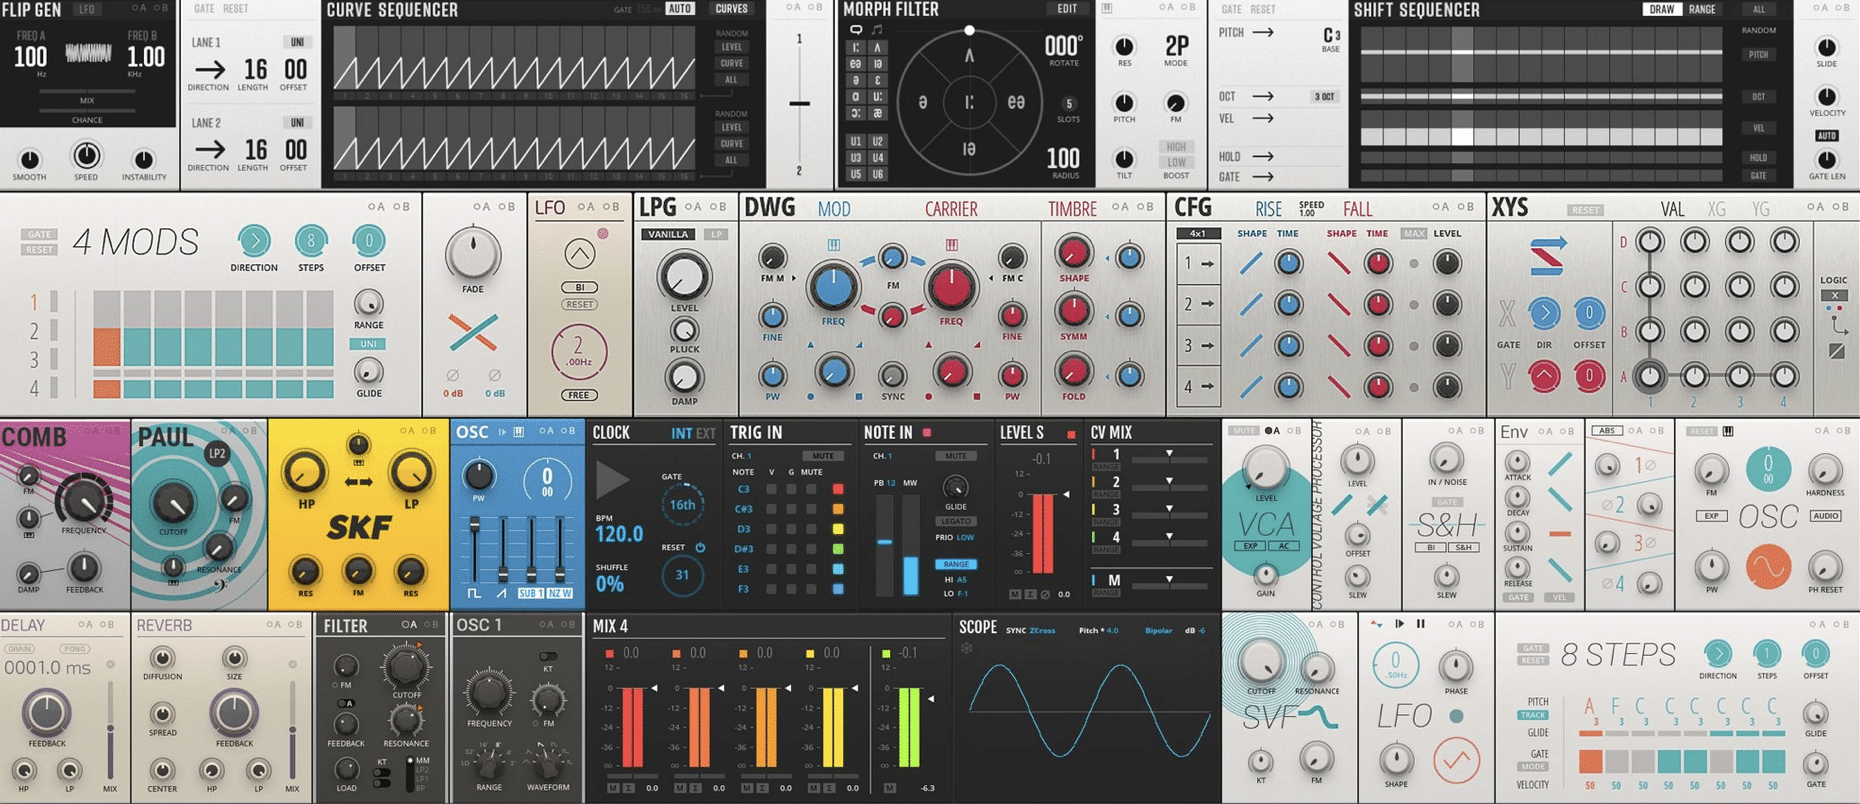Screen dimensions: 1860x804
Task: Open the CV Mix channel 2 arrow marker
Action: [x=1169, y=482]
